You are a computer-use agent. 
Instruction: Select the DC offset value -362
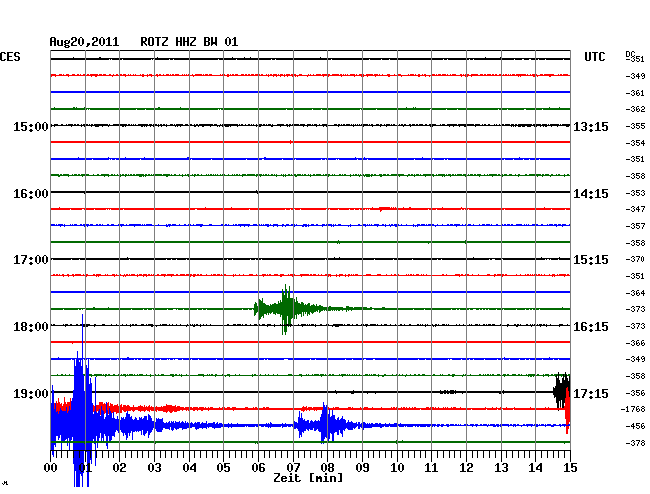coord(635,109)
